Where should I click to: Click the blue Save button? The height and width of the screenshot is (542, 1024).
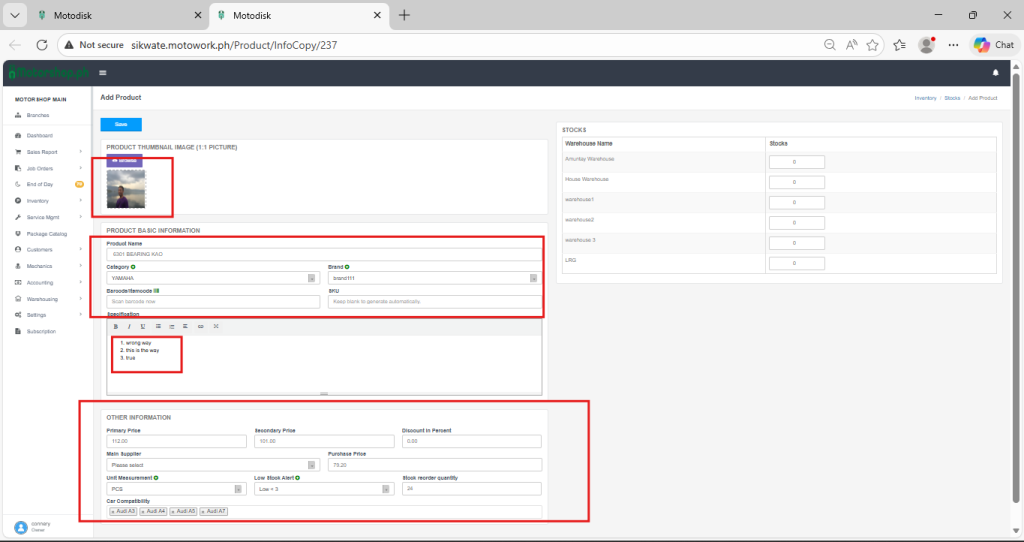121,124
